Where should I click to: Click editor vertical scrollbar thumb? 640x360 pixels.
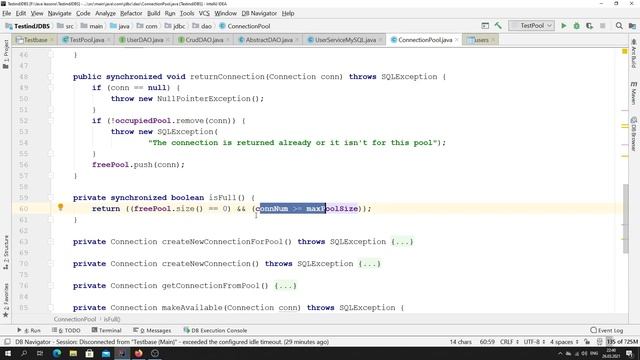626,219
